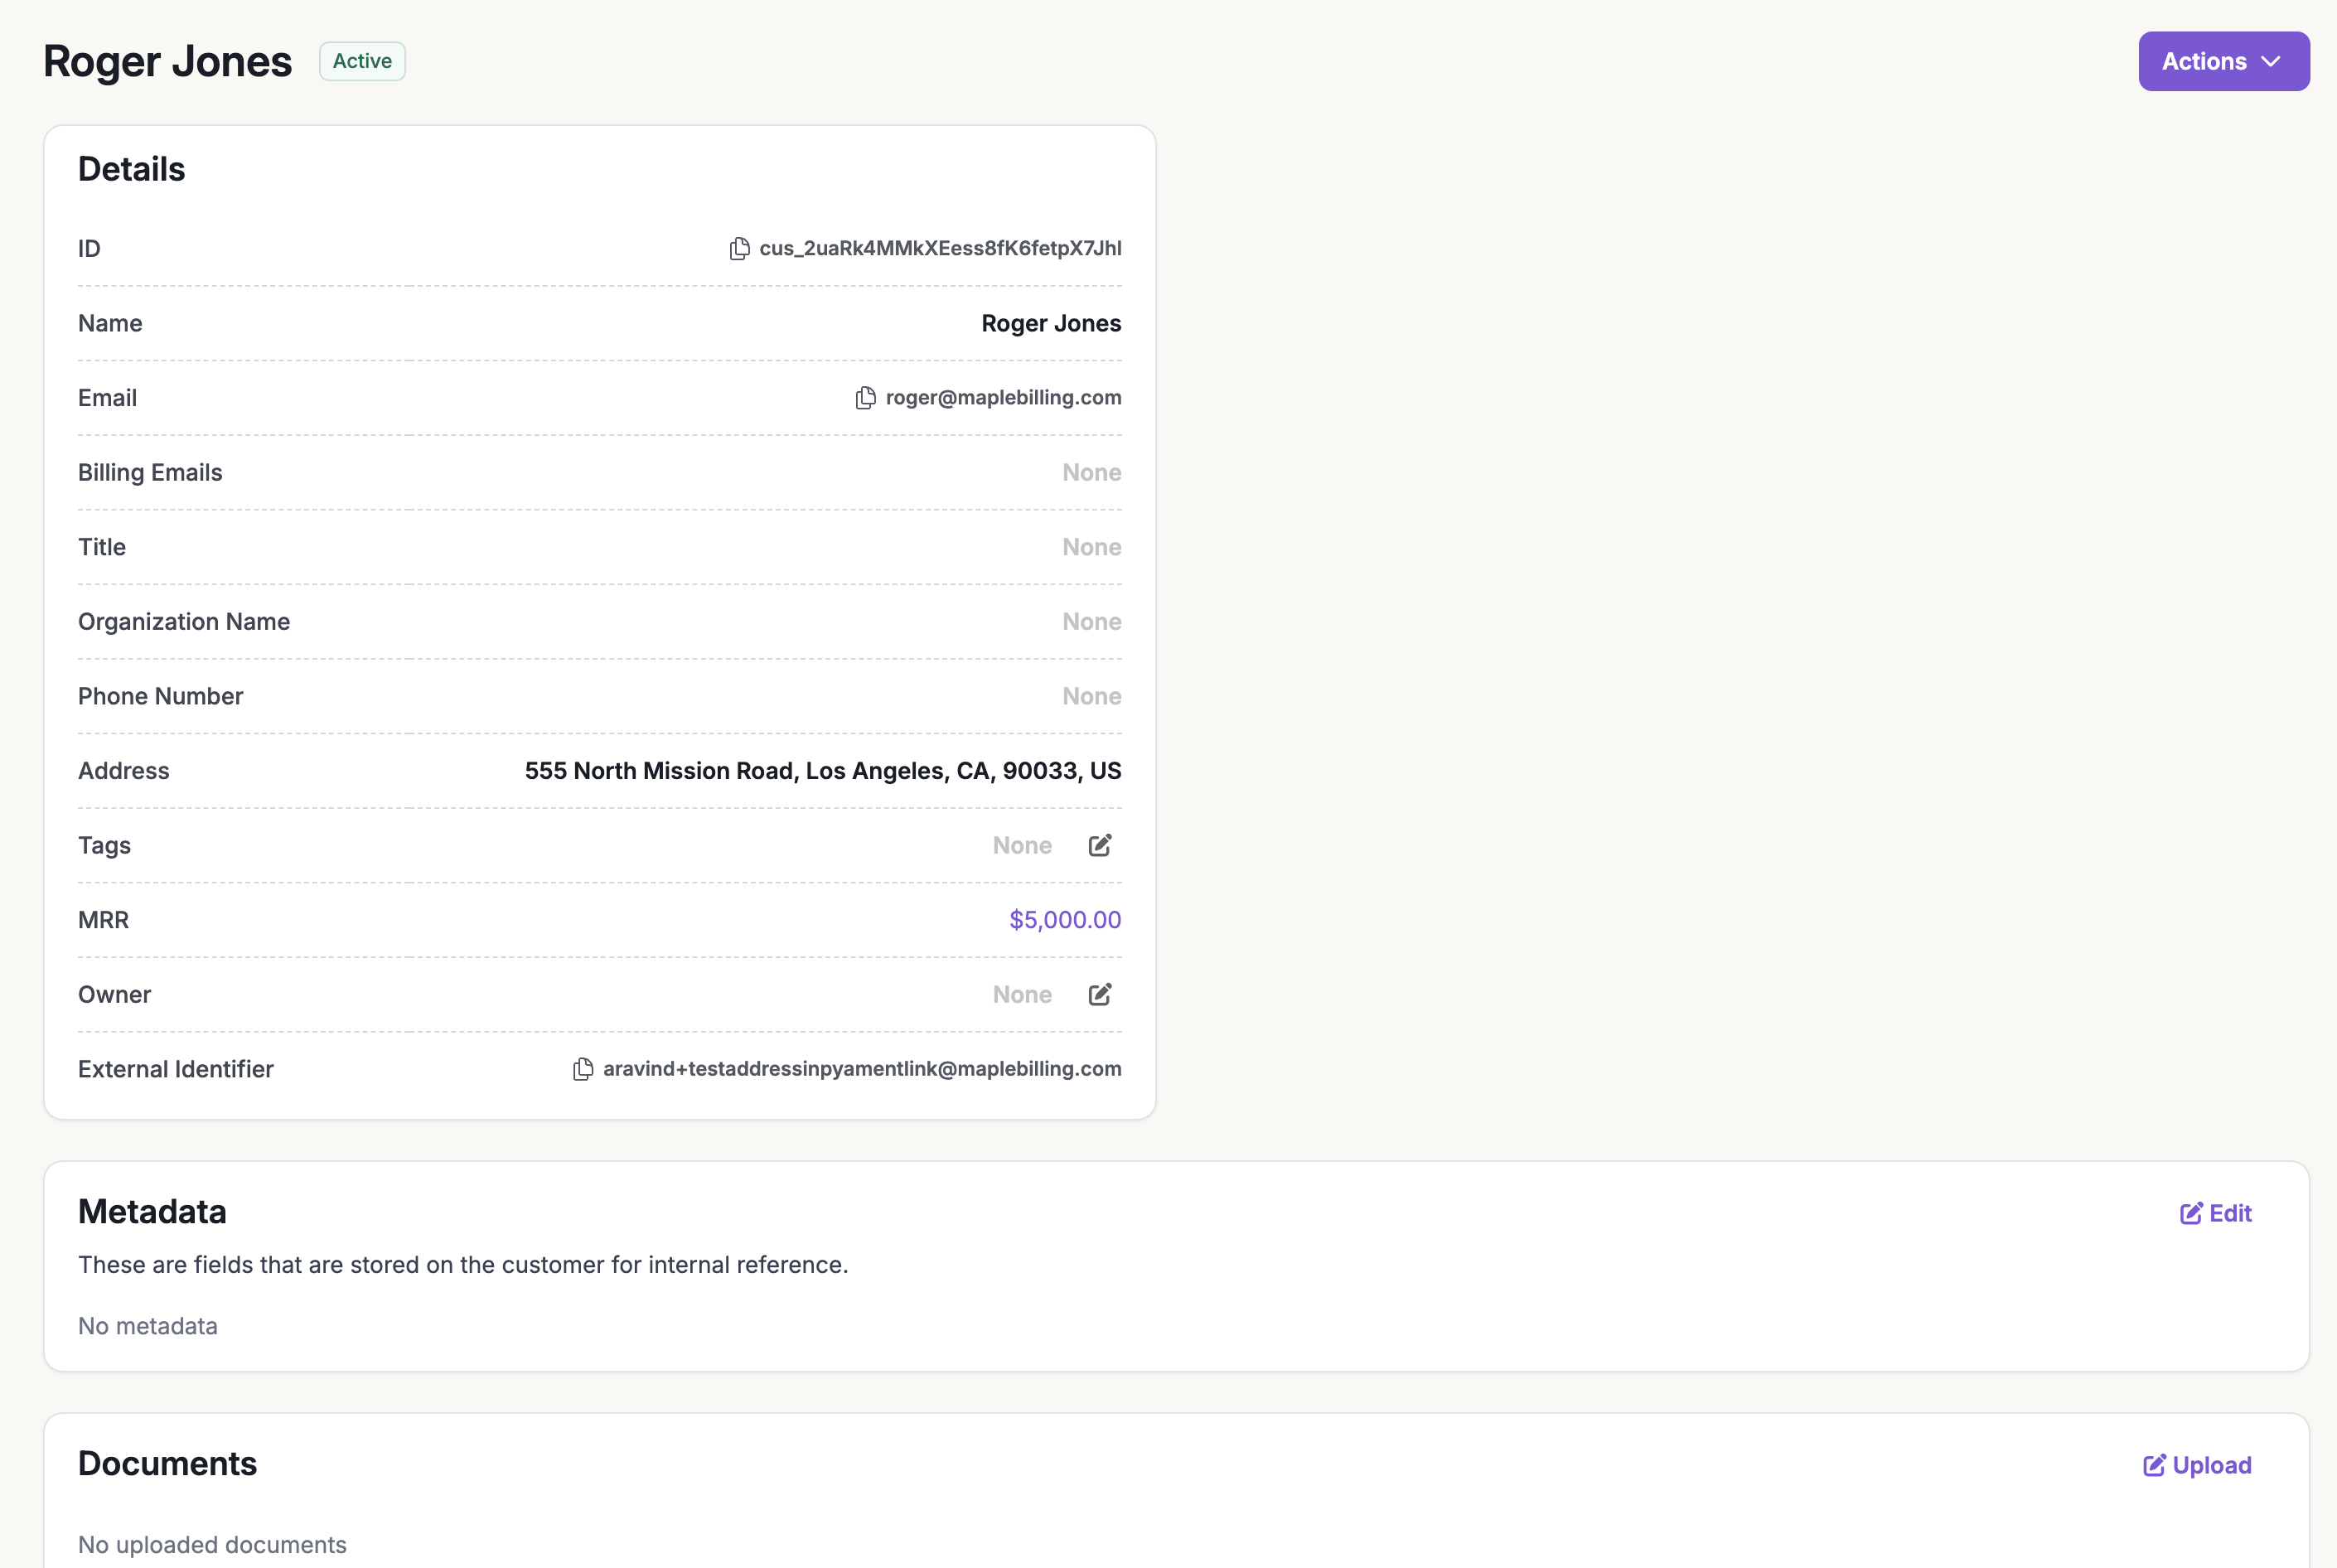The width and height of the screenshot is (2337, 1568).
Task: Click the Details section heading
Action: click(131, 169)
